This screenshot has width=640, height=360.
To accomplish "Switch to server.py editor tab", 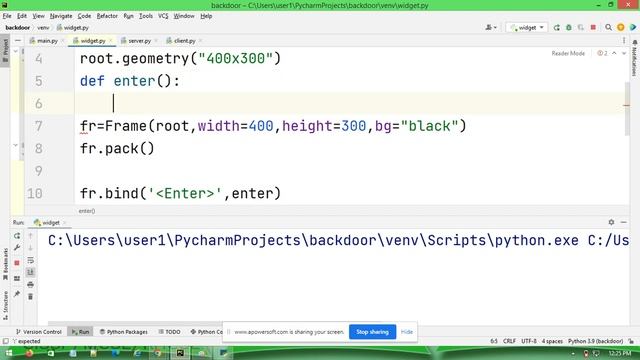I will pyautogui.click(x=139, y=41).
